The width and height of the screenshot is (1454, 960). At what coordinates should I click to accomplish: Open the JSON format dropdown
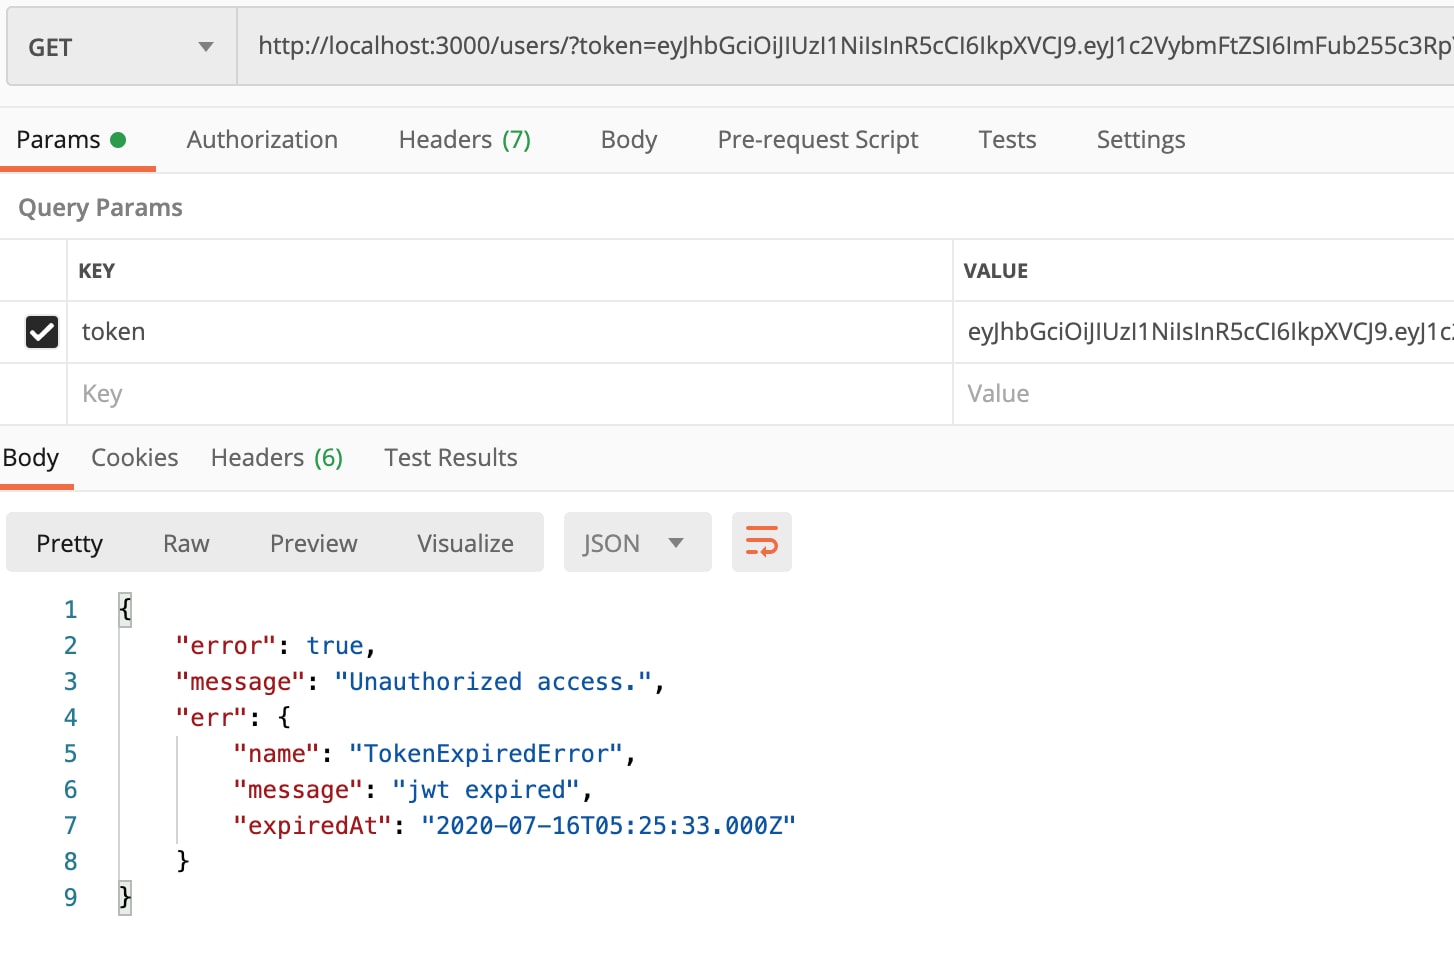point(638,543)
